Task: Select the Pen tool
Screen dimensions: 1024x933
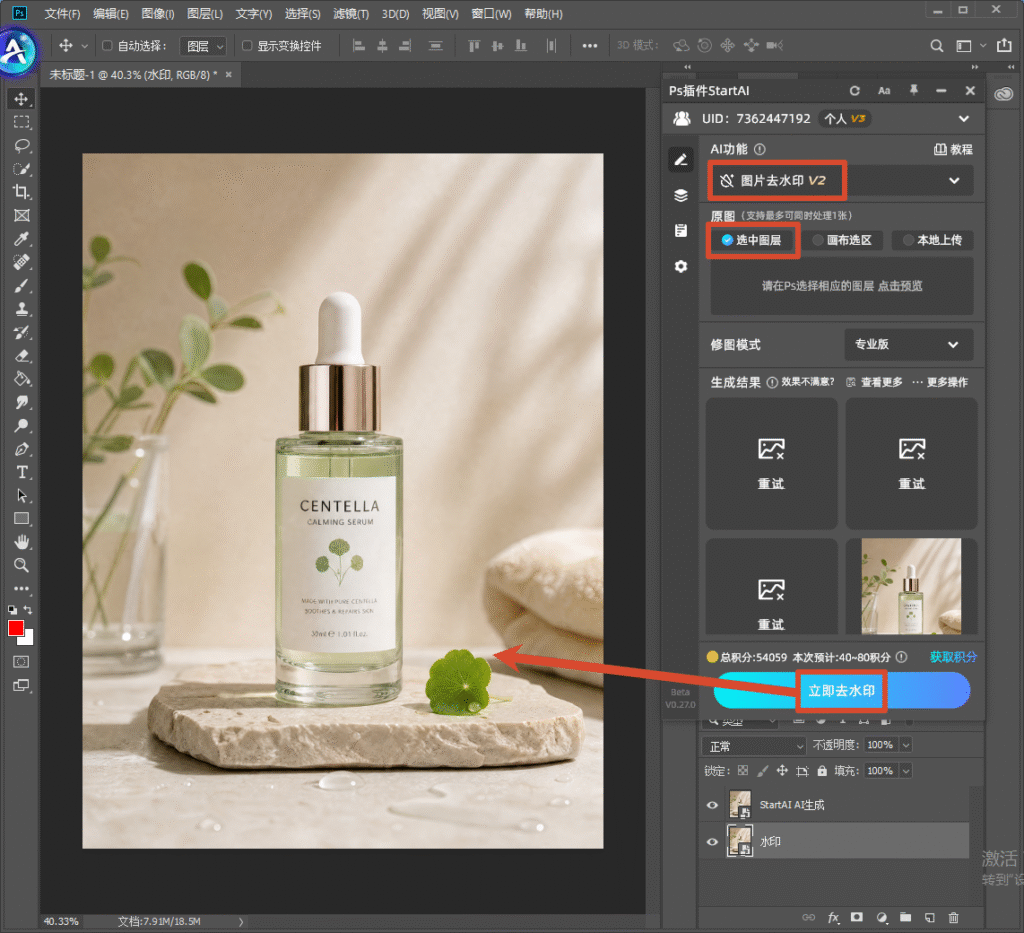Action: [22, 449]
